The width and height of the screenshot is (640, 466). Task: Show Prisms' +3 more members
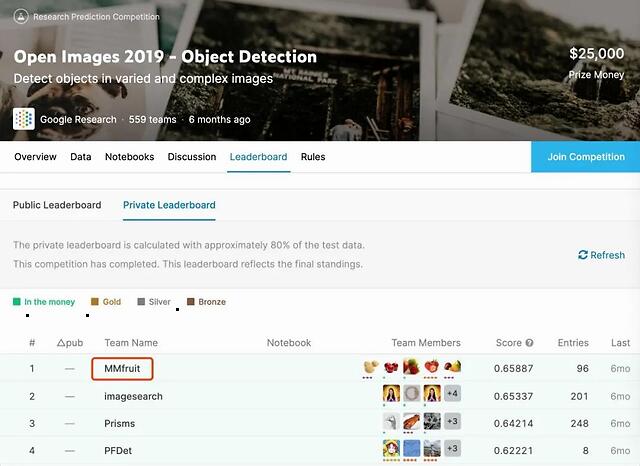pyautogui.click(x=452, y=421)
